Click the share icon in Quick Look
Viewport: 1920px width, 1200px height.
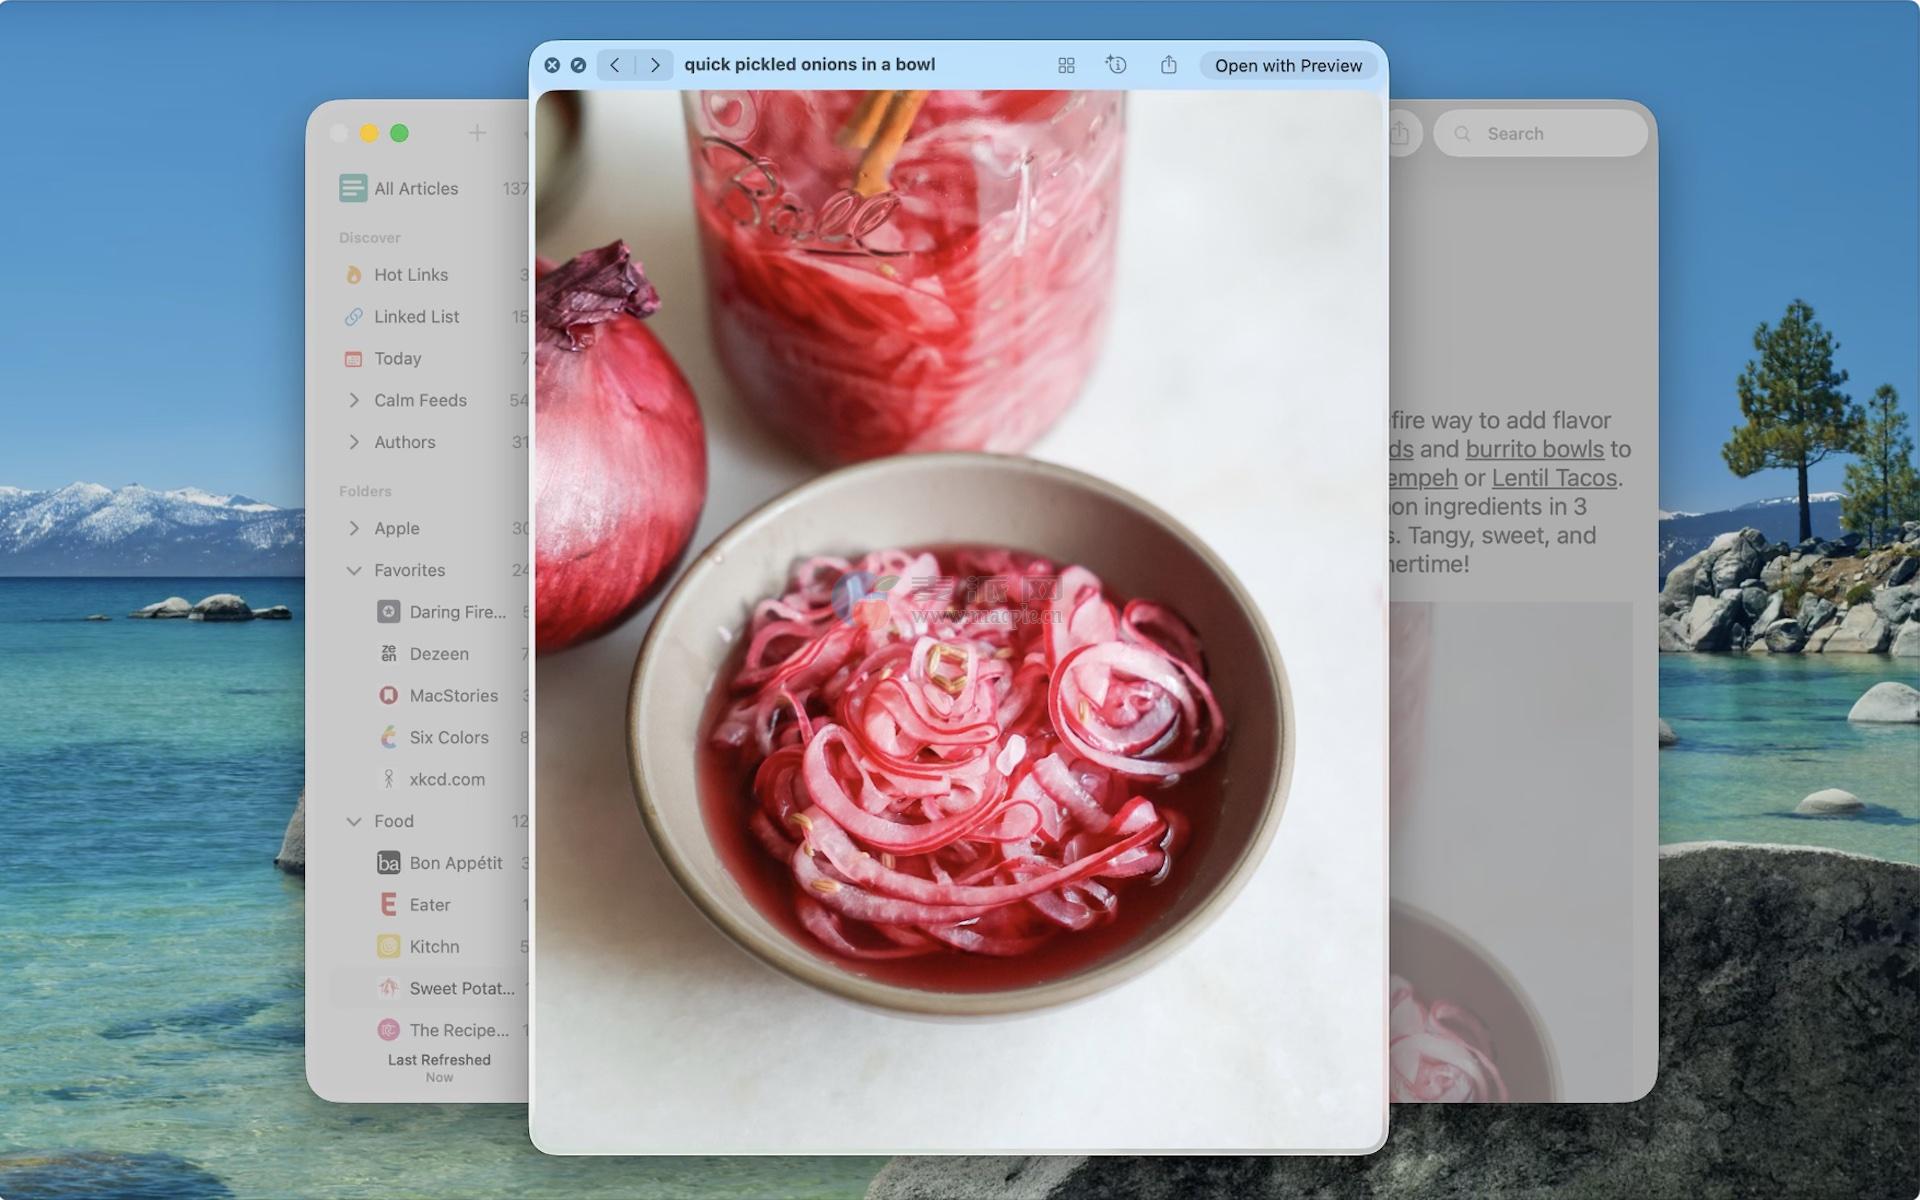tap(1168, 66)
